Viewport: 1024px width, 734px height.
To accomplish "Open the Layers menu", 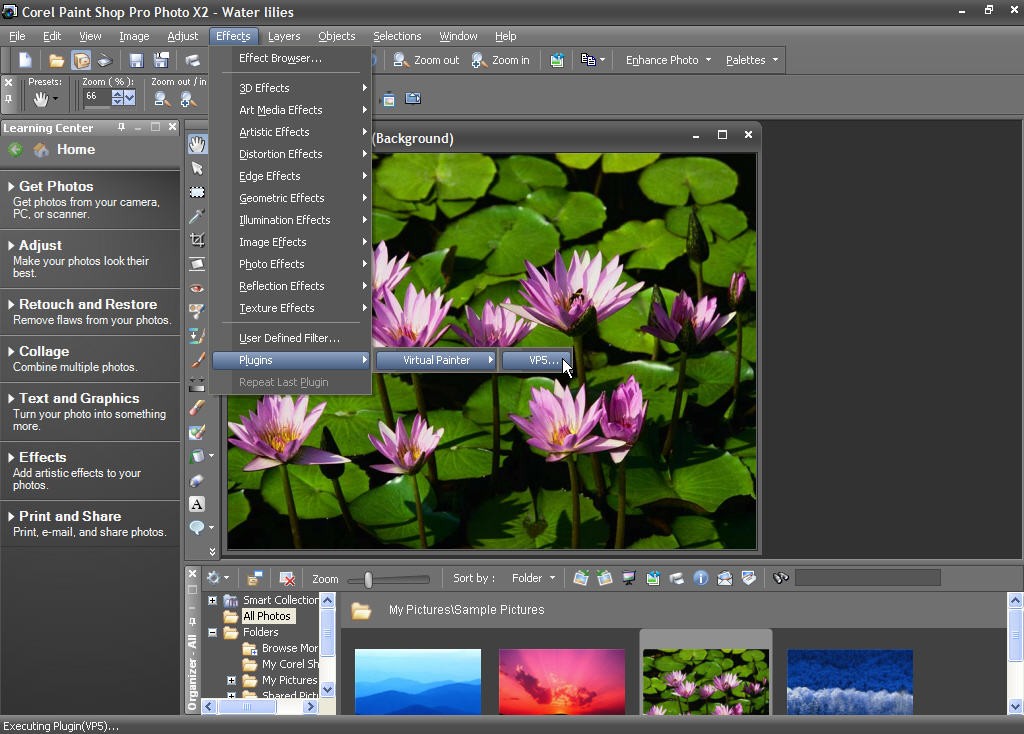I will pos(284,36).
